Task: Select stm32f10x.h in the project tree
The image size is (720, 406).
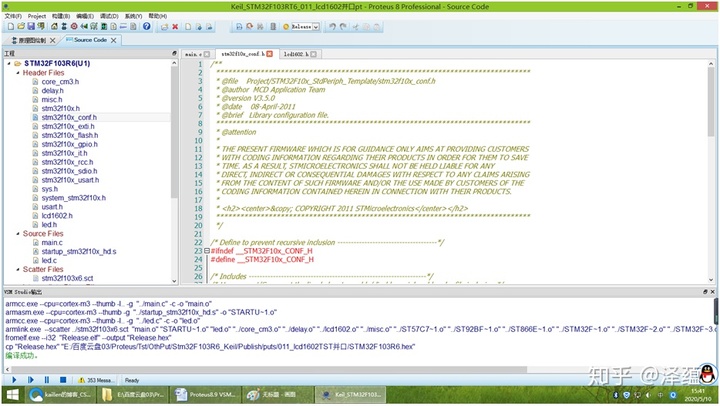Action: 60,108
